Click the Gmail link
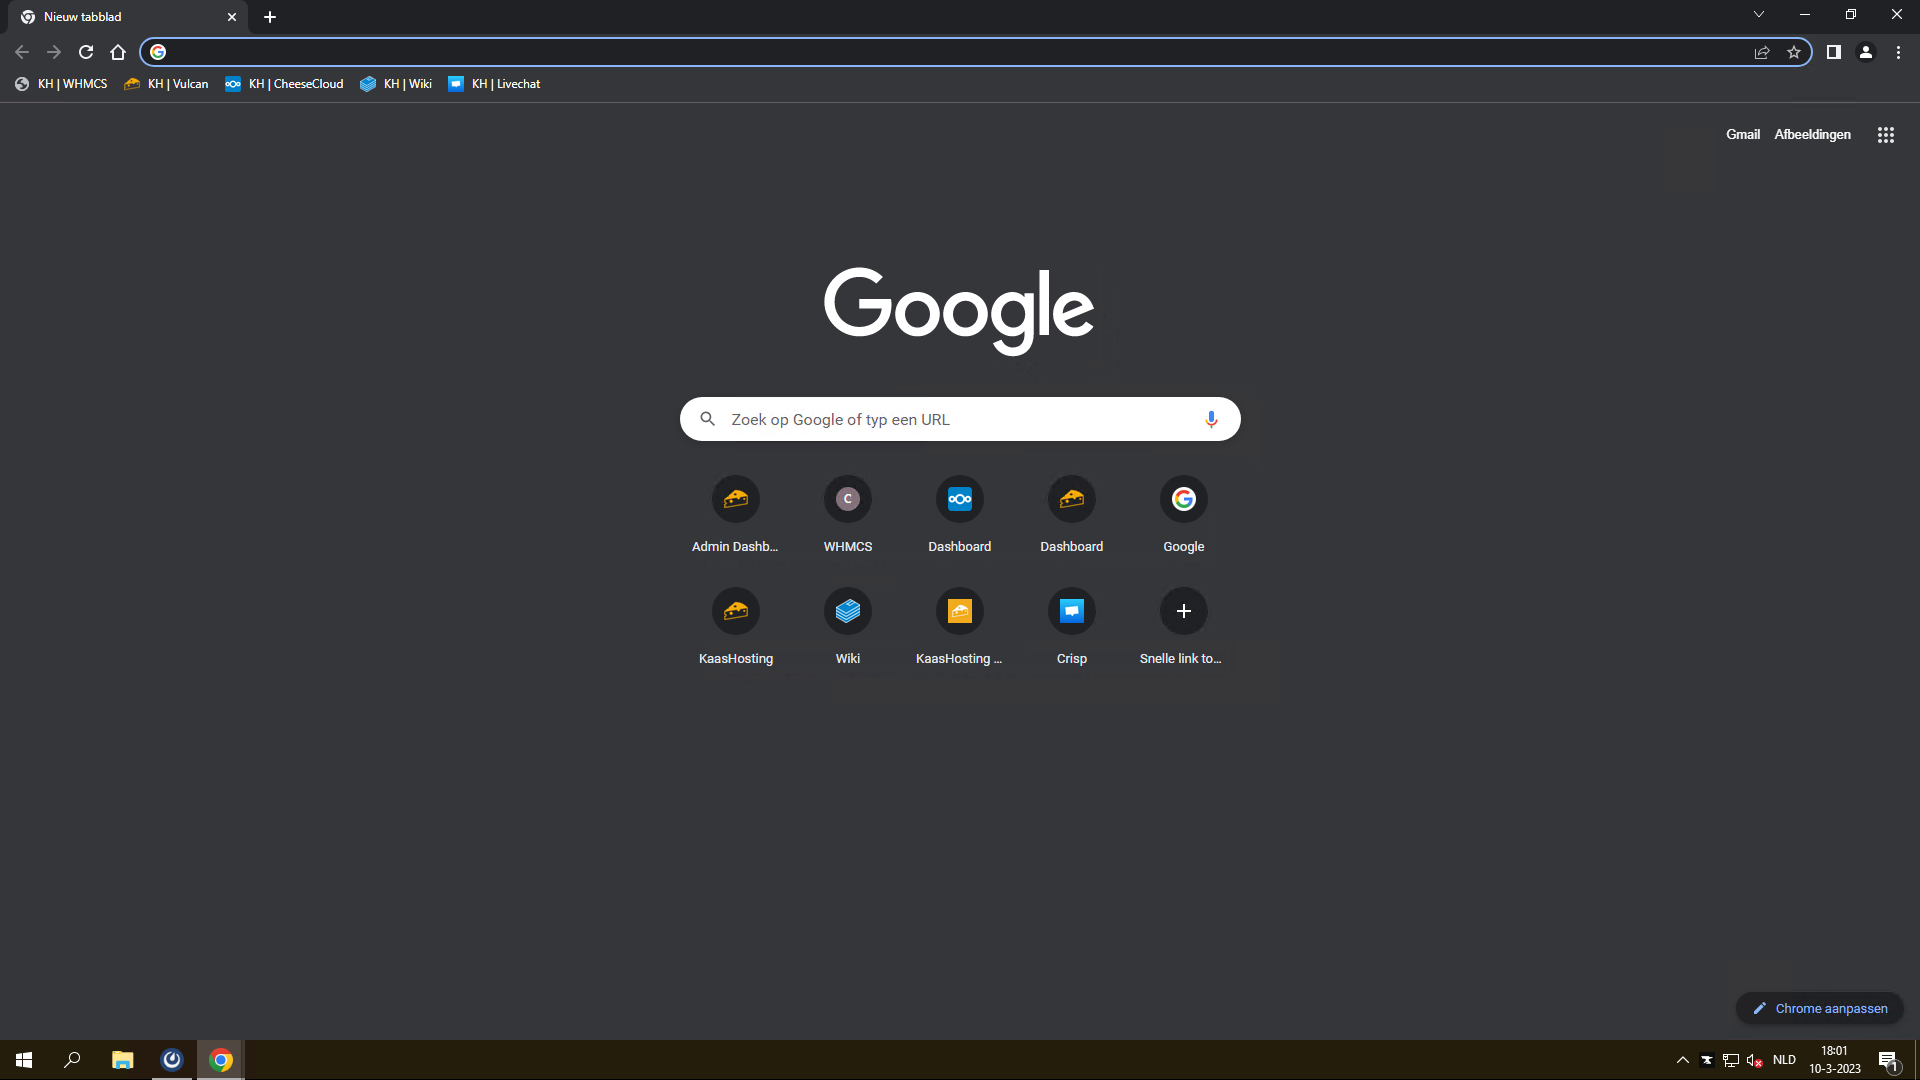Viewport: 1920px width, 1080px height. 1742,134
